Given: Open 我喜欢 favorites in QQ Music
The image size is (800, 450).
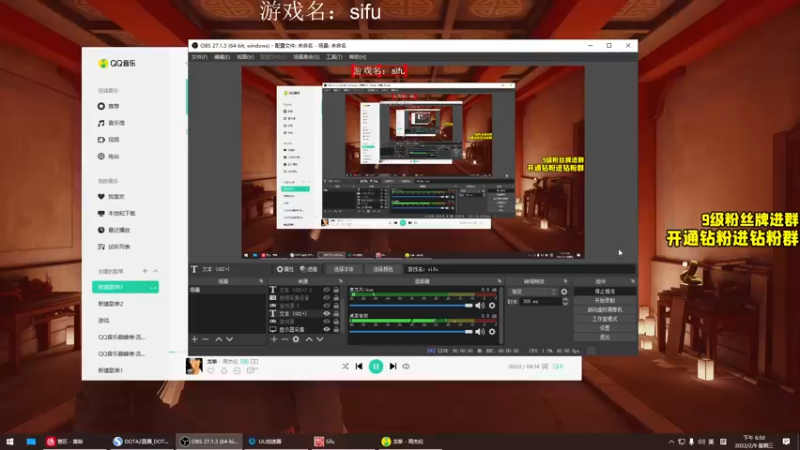Looking at the screenshot, I should (111, 196).
